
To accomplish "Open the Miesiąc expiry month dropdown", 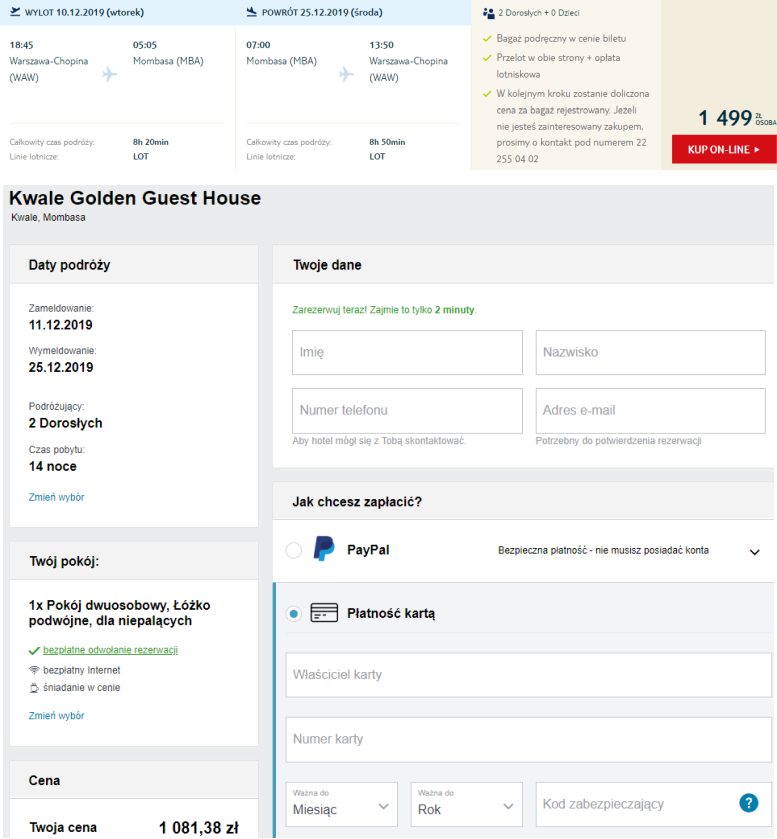I will pos(343,804).
